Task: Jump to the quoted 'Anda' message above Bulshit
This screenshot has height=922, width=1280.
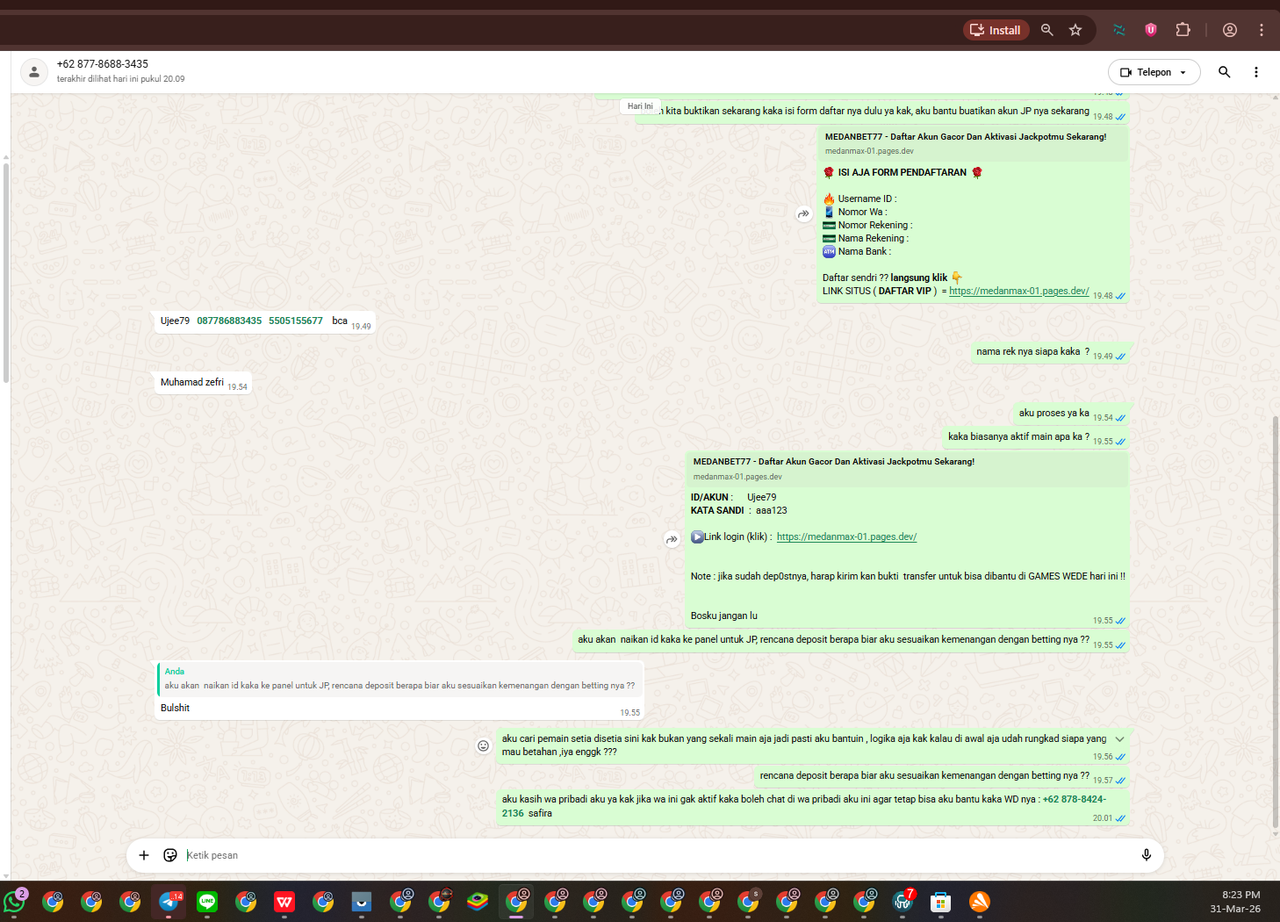Action: click(x=399, y=679)
